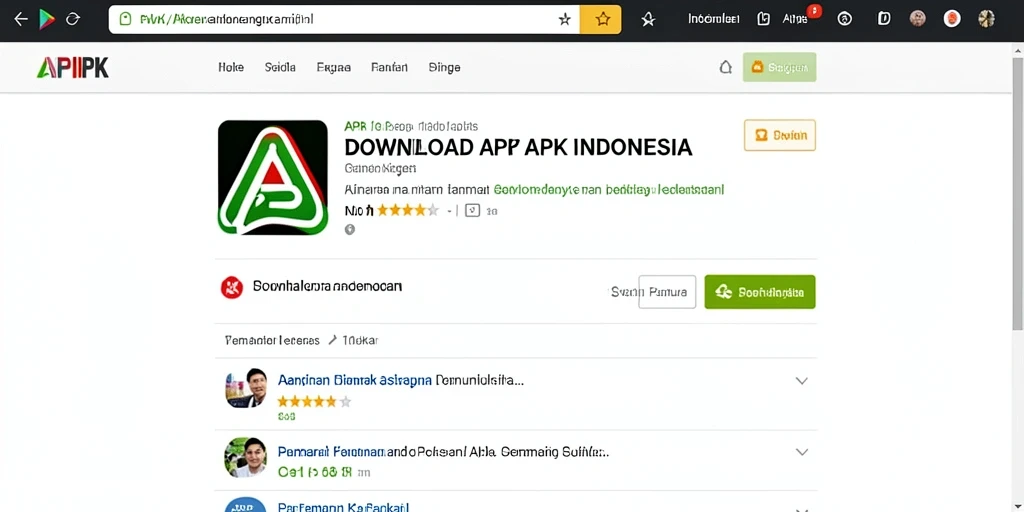1024x512 pixels.
Task: Open the Aantinan Biantak asirapna review title
Action: pos(355,380)
